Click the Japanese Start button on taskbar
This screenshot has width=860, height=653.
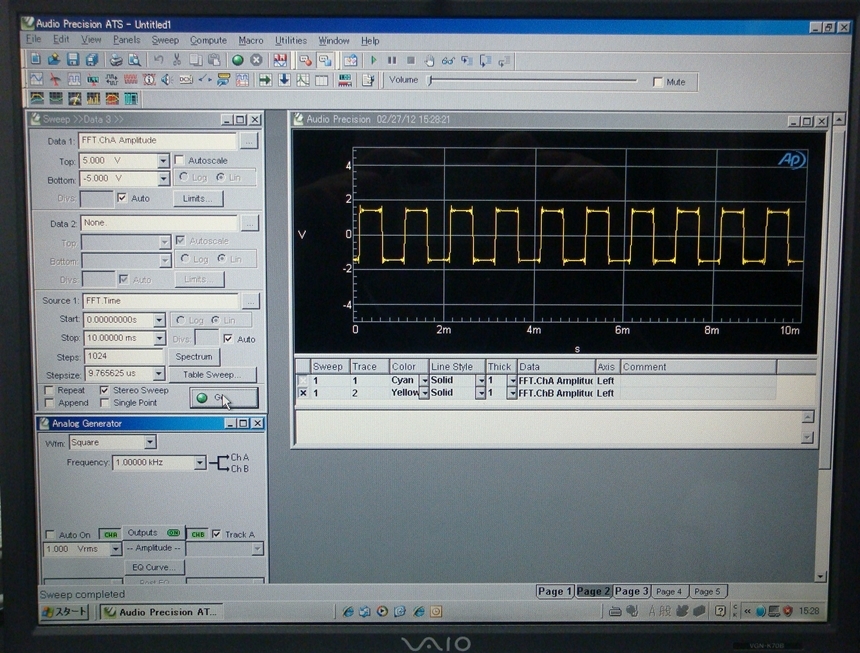click(x=65, y=612)
